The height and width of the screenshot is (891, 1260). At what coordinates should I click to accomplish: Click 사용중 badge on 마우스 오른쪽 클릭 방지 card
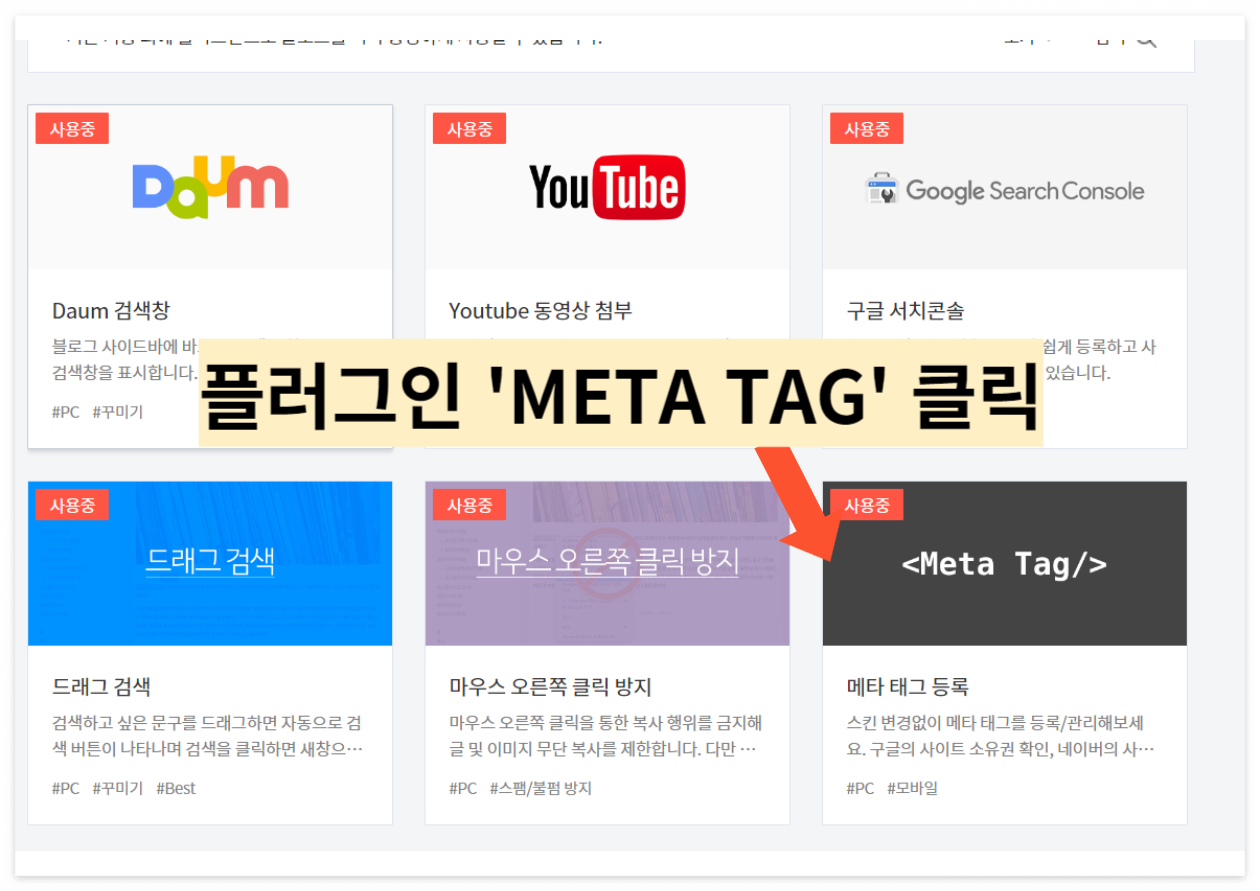[469, 505]
